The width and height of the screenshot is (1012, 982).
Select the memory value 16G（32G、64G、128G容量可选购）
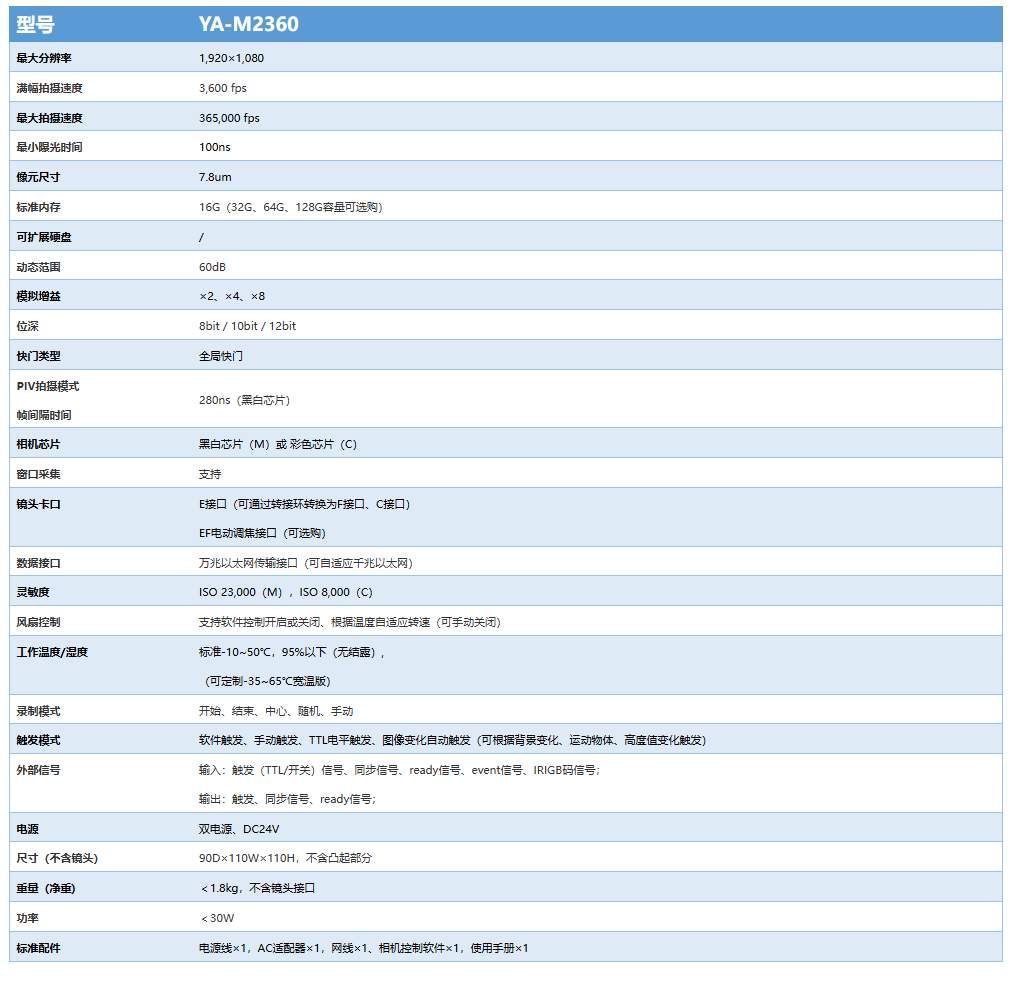tap(291, 207)
